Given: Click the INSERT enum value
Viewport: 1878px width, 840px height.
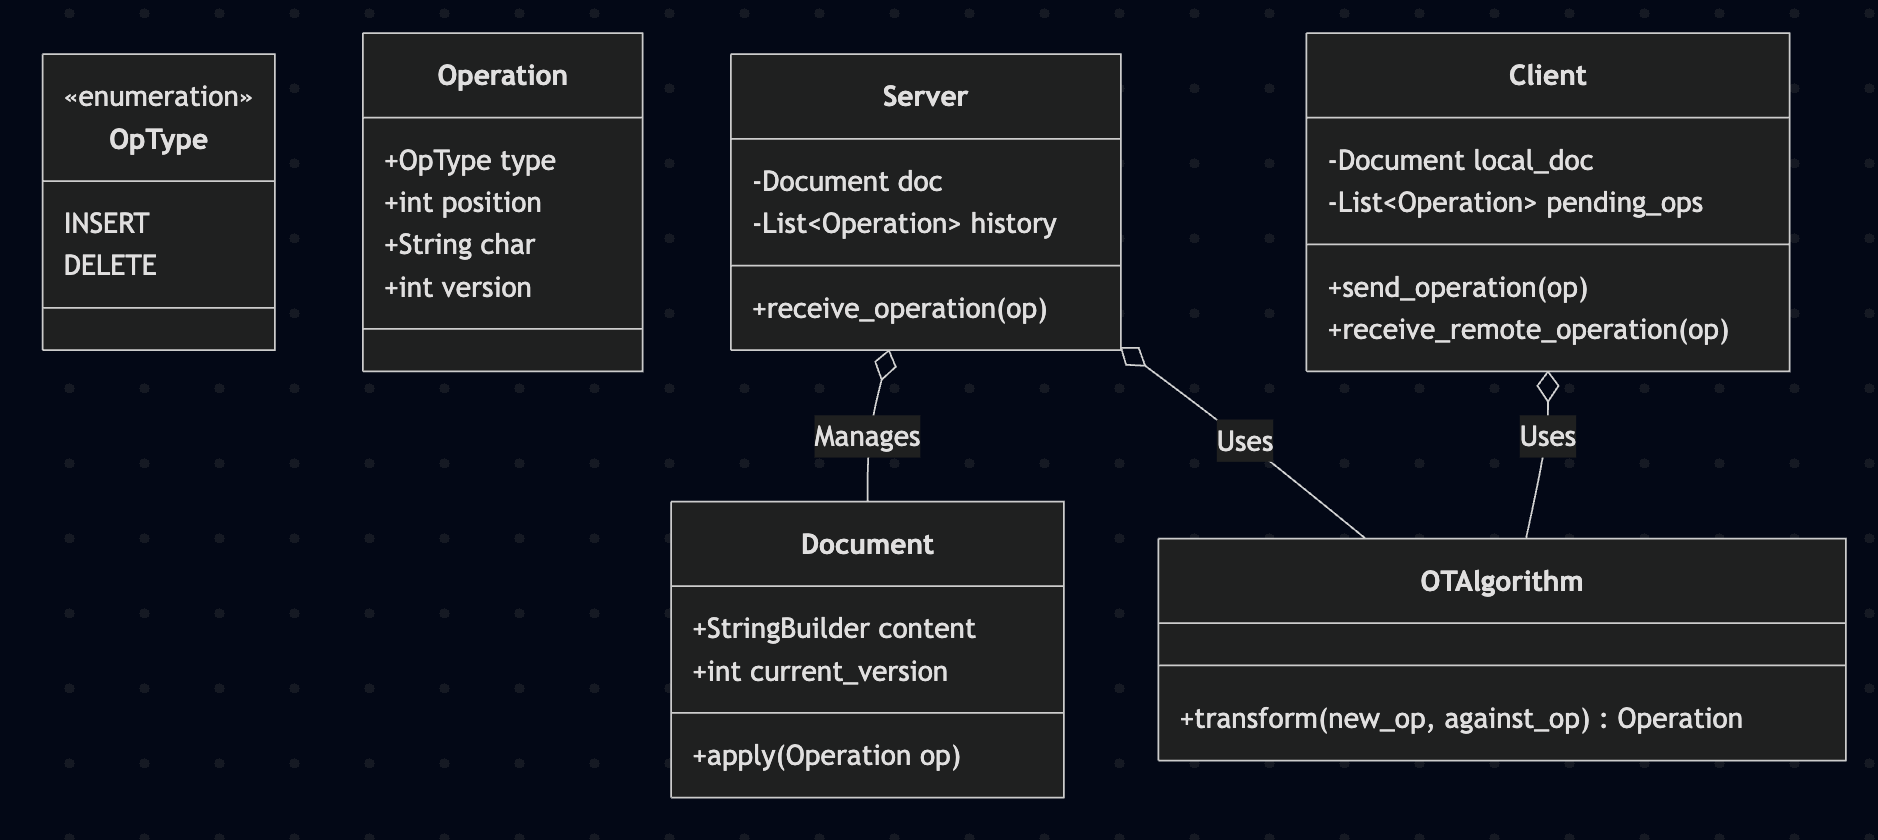Looking at the screenshot, I should click(107, 223).
